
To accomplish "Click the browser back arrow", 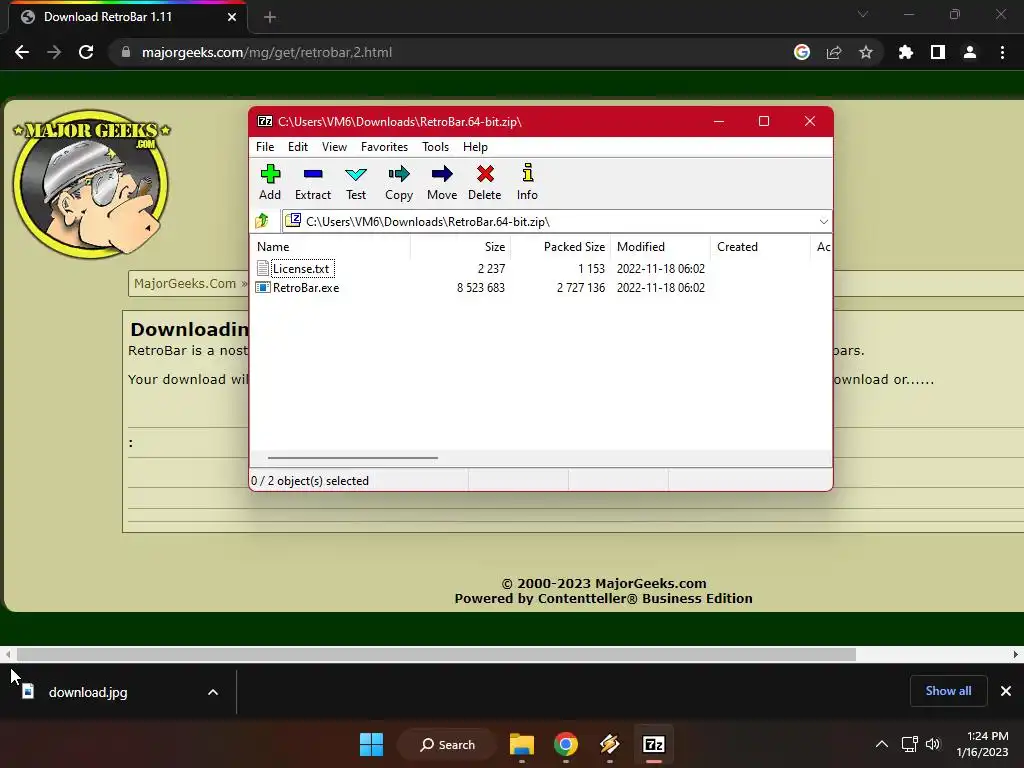I will click(x=22, y=52).
